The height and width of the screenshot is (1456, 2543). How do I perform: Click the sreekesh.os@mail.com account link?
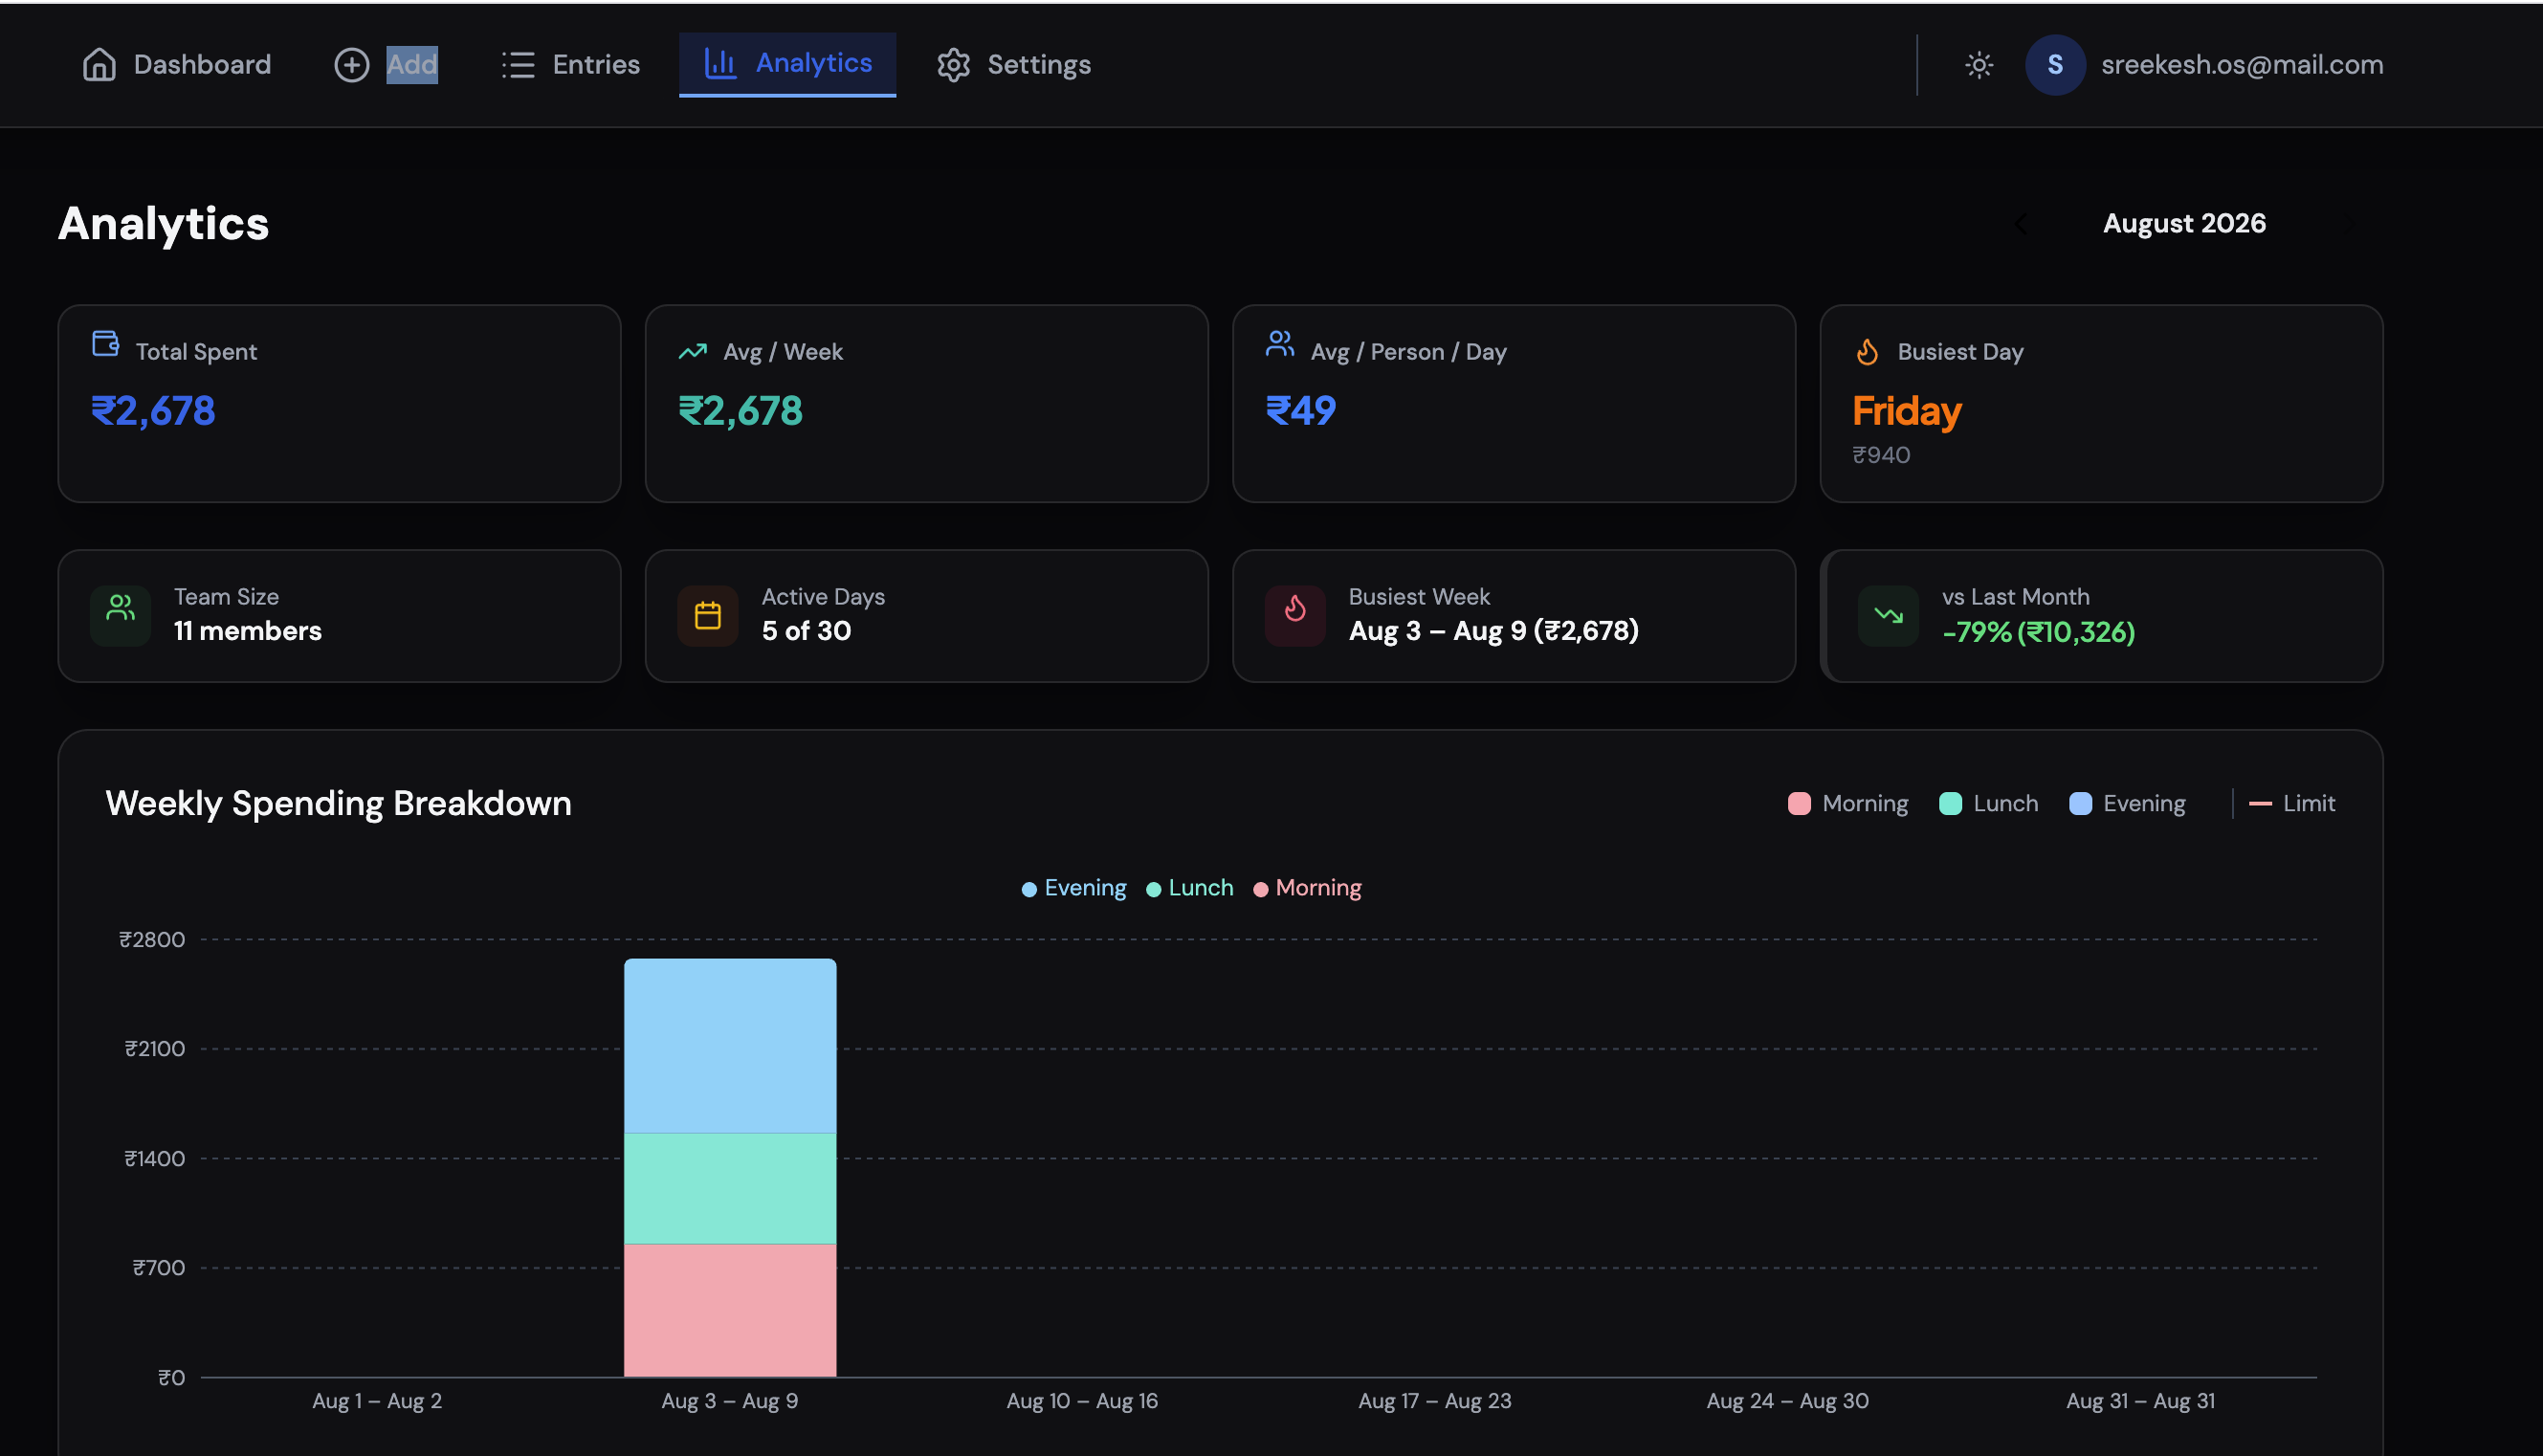(2241, 65)
